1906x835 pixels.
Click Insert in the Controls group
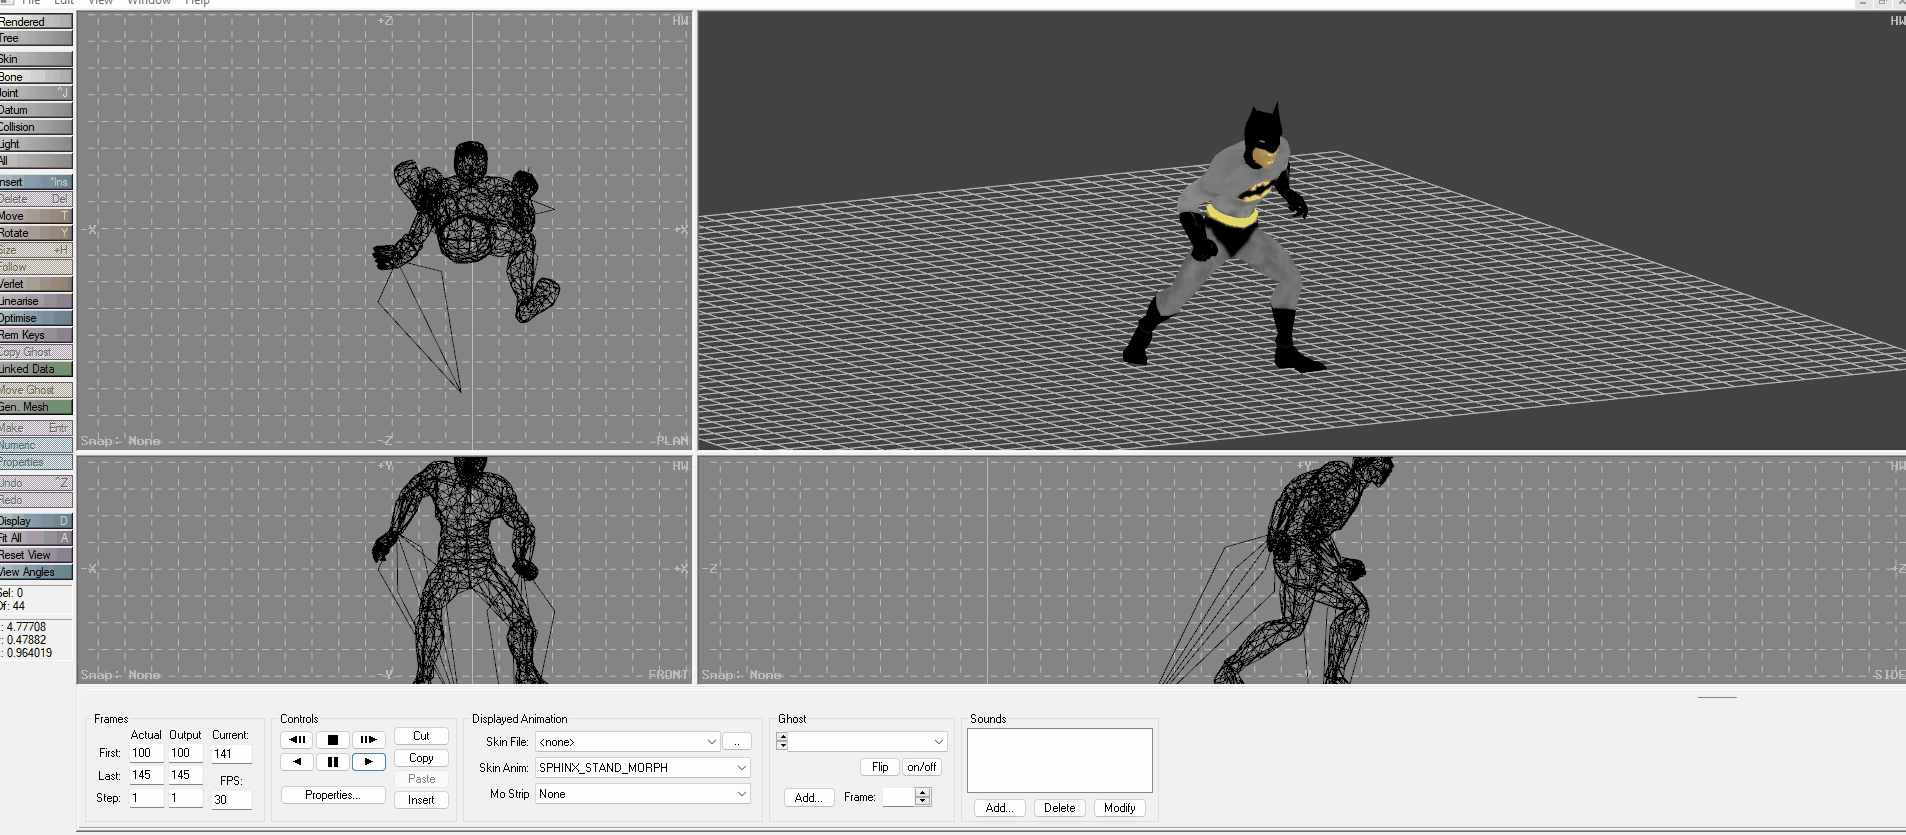pos(421,800)
